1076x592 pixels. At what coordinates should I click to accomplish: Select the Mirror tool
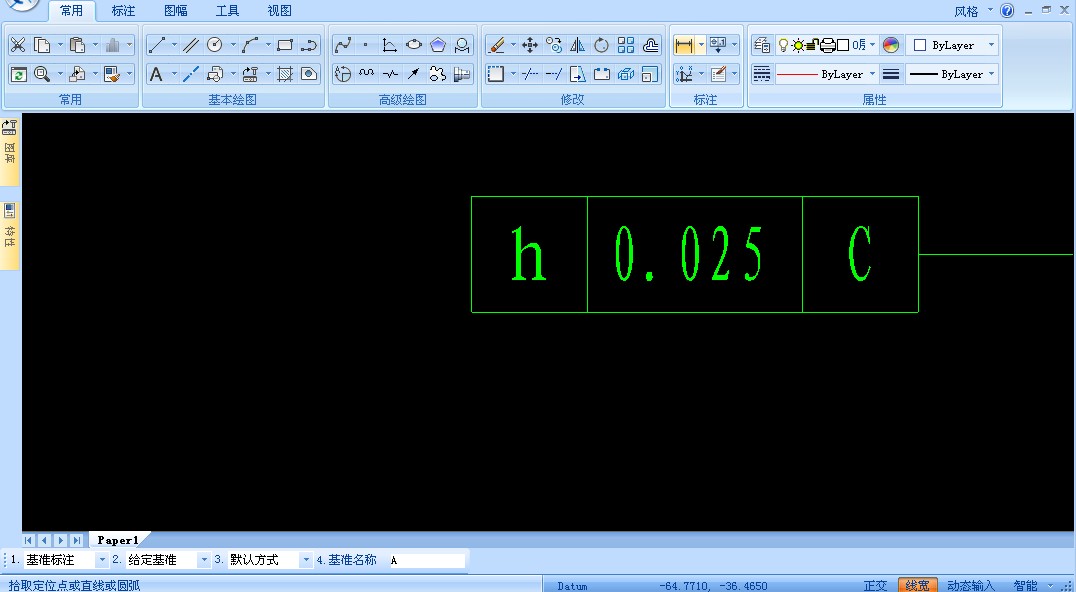pos(578,45)
